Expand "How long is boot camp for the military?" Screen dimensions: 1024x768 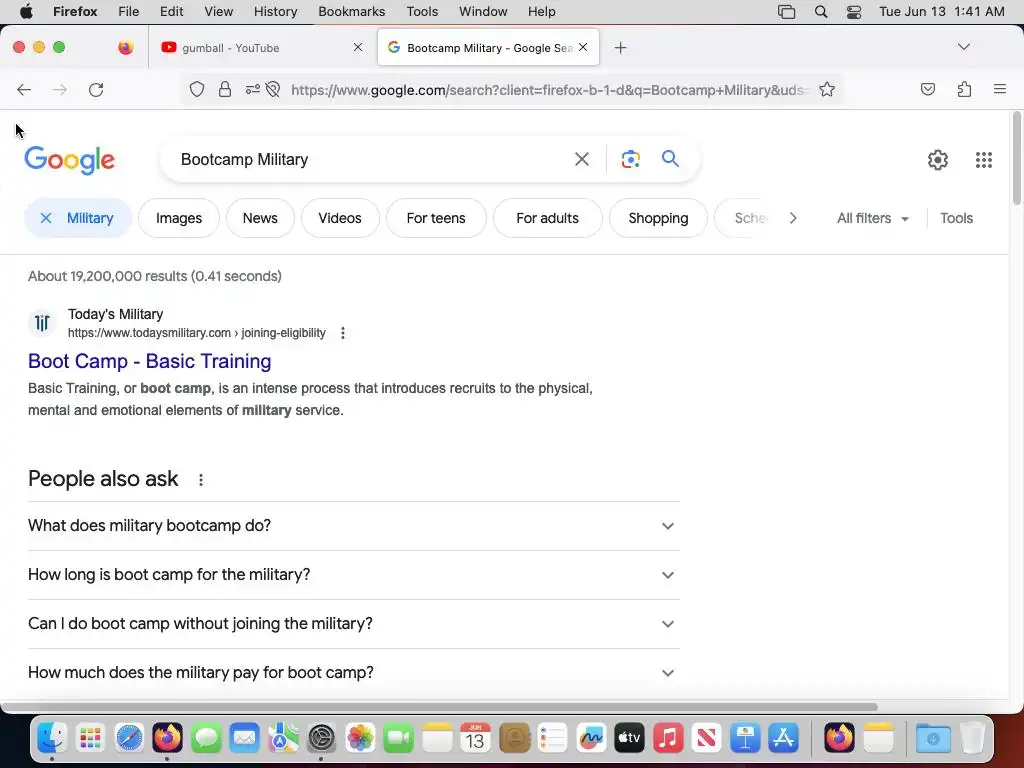tap(354, 575)
